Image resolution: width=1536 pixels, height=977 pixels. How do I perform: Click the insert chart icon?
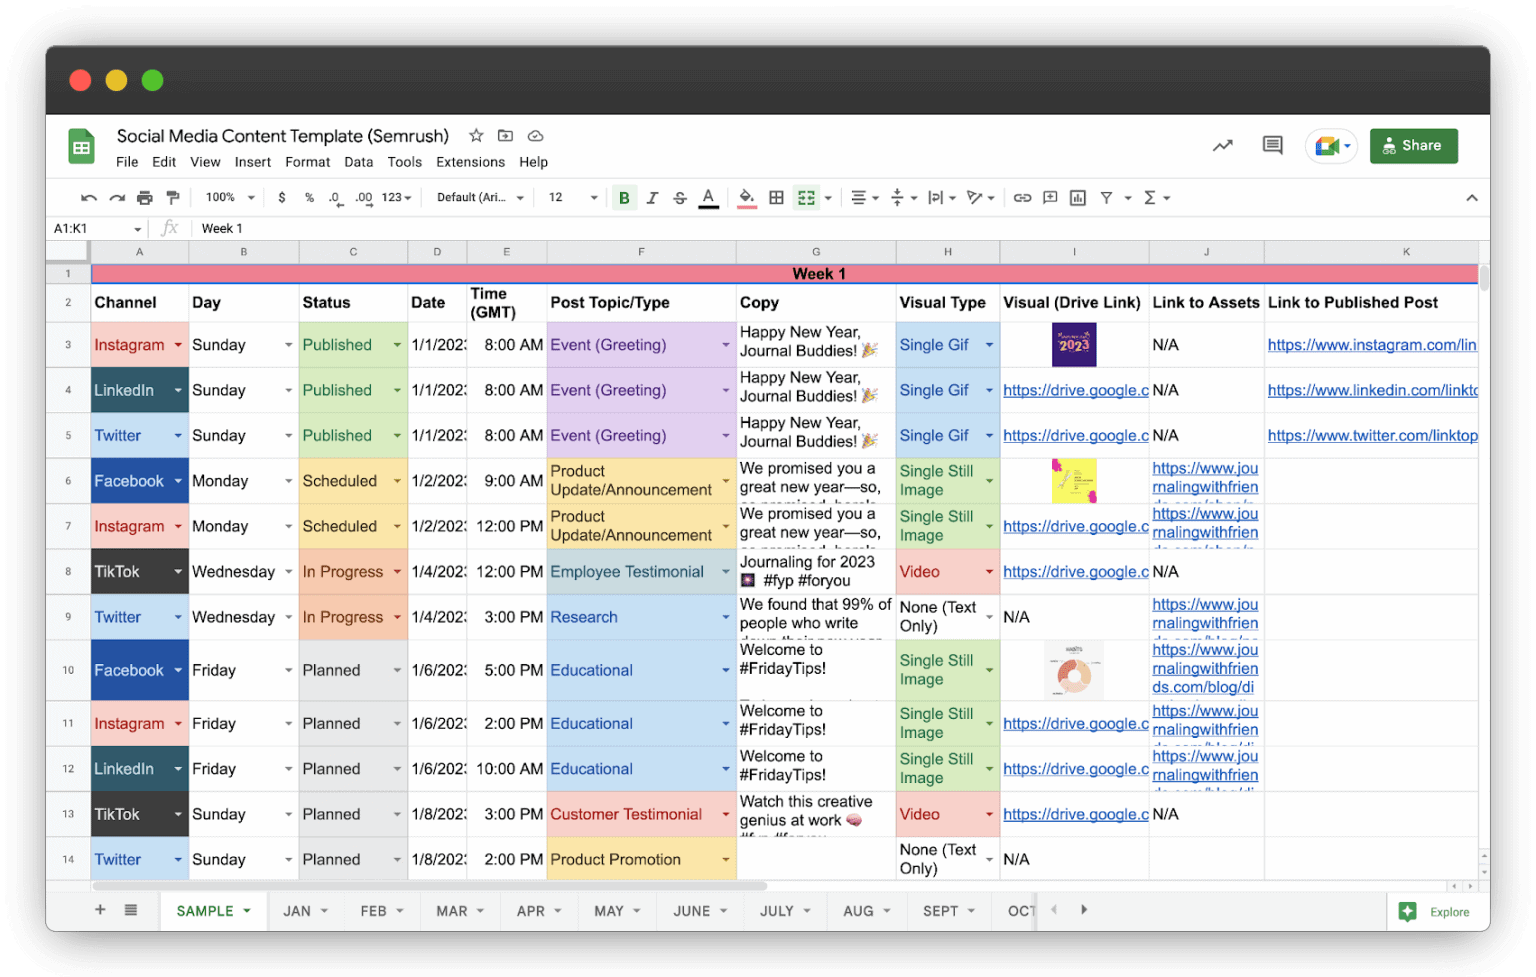click(x=1078, y=198)
